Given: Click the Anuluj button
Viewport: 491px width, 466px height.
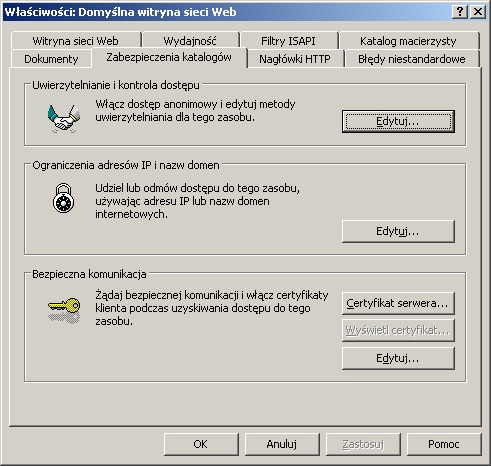Looking at the screenshot, I should (x=282, y=444).
